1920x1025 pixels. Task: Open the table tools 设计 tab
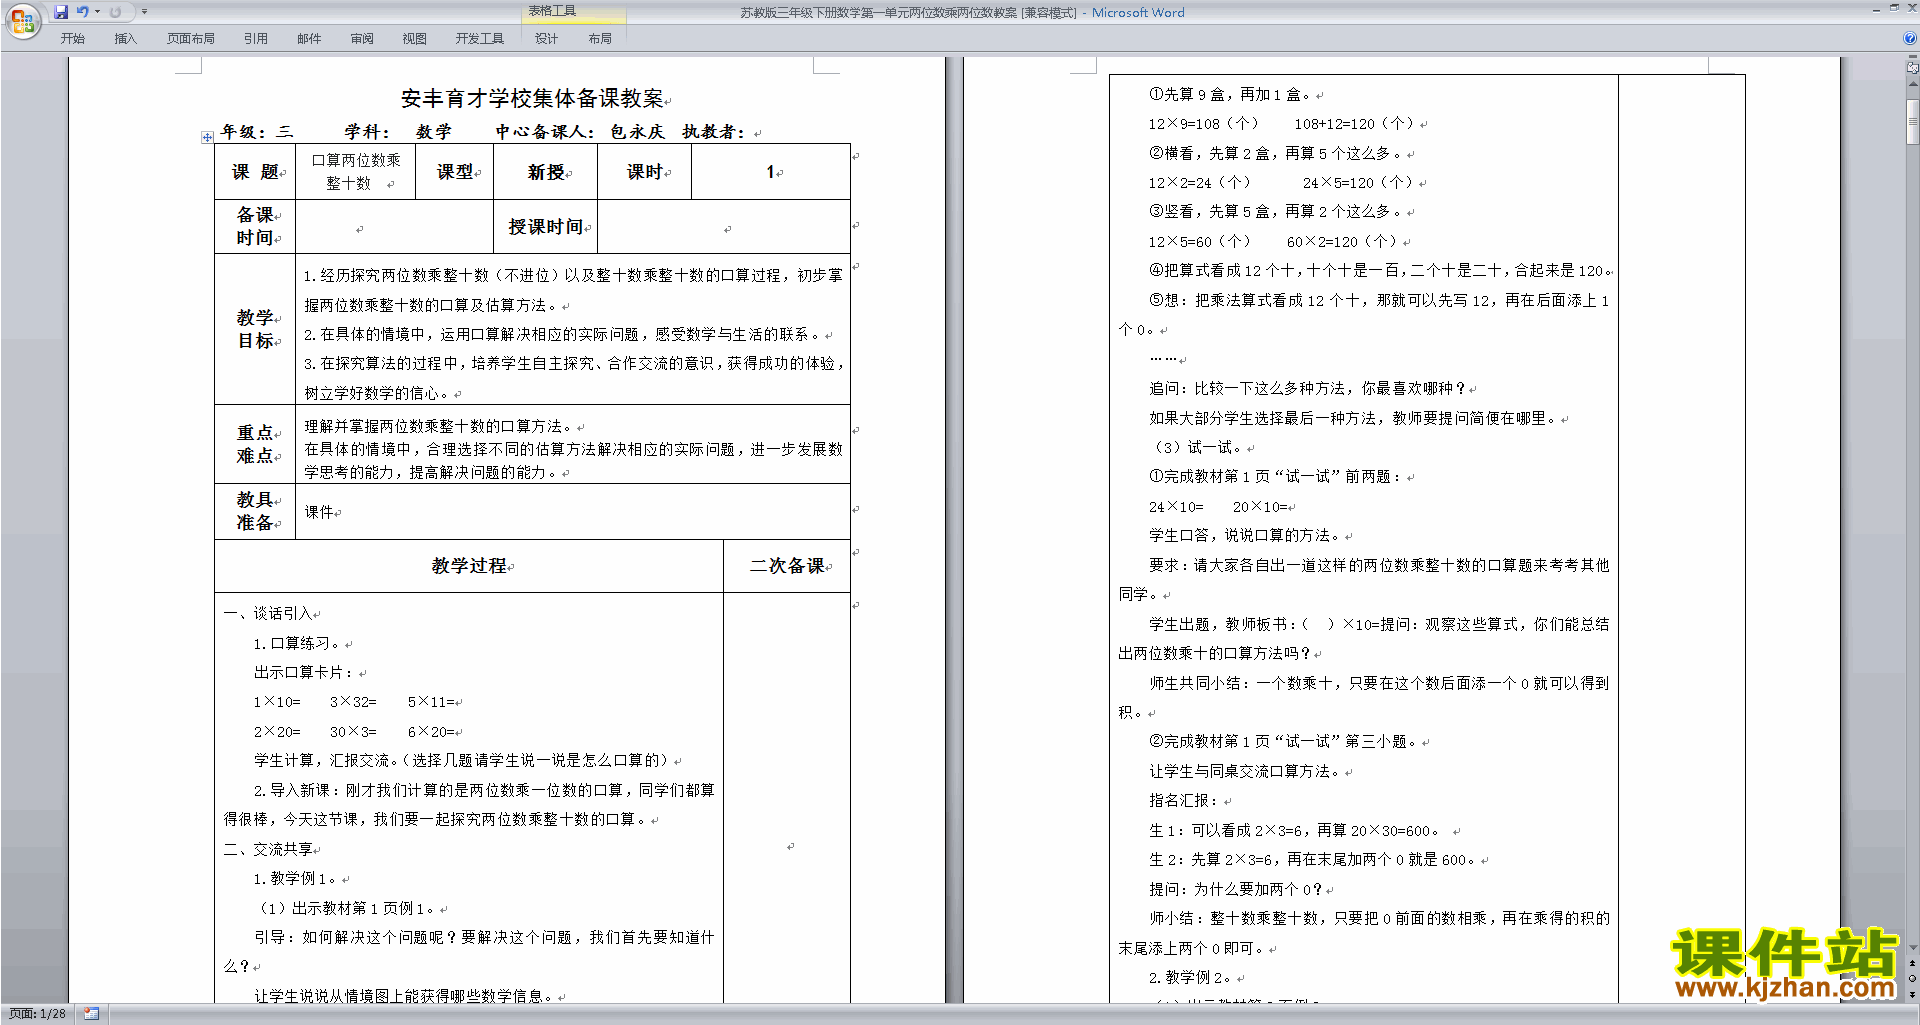546,38
